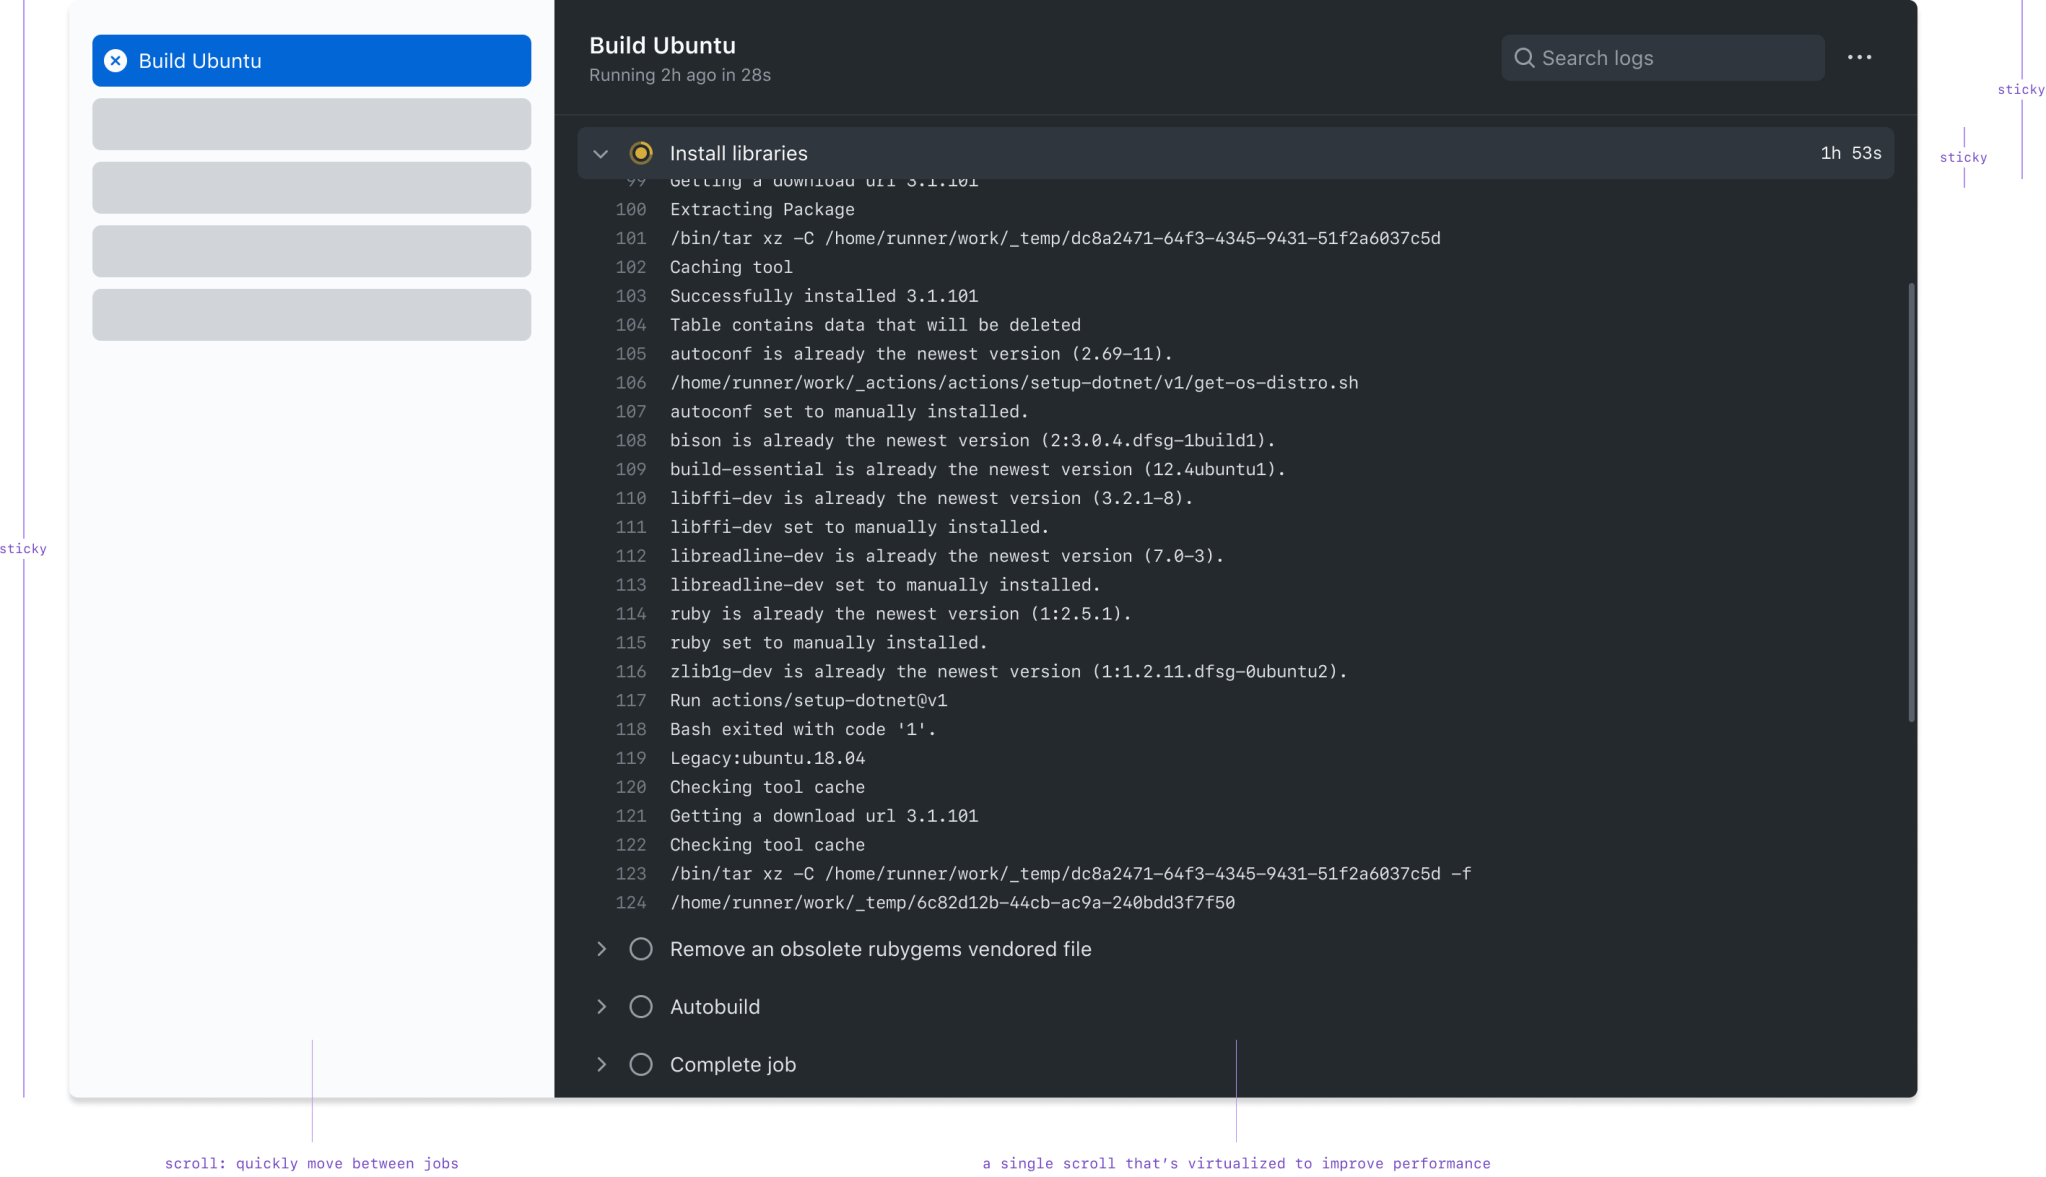
Task: Collapse the Install libraries step
Action: pyautogui.click(x=601, y=153)
